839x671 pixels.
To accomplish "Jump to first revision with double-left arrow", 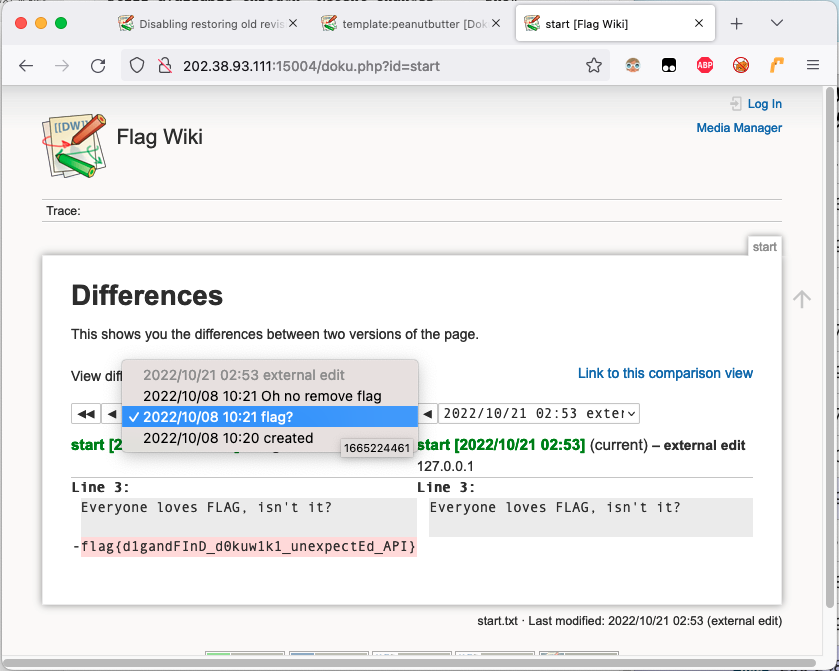I will pyautogui.click(x=86, y=414).
